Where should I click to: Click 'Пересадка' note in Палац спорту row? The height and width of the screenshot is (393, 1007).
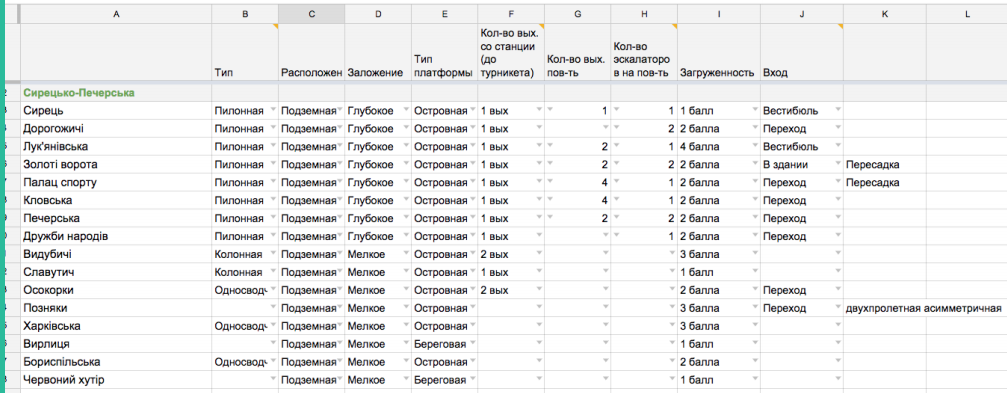[873, 182]
